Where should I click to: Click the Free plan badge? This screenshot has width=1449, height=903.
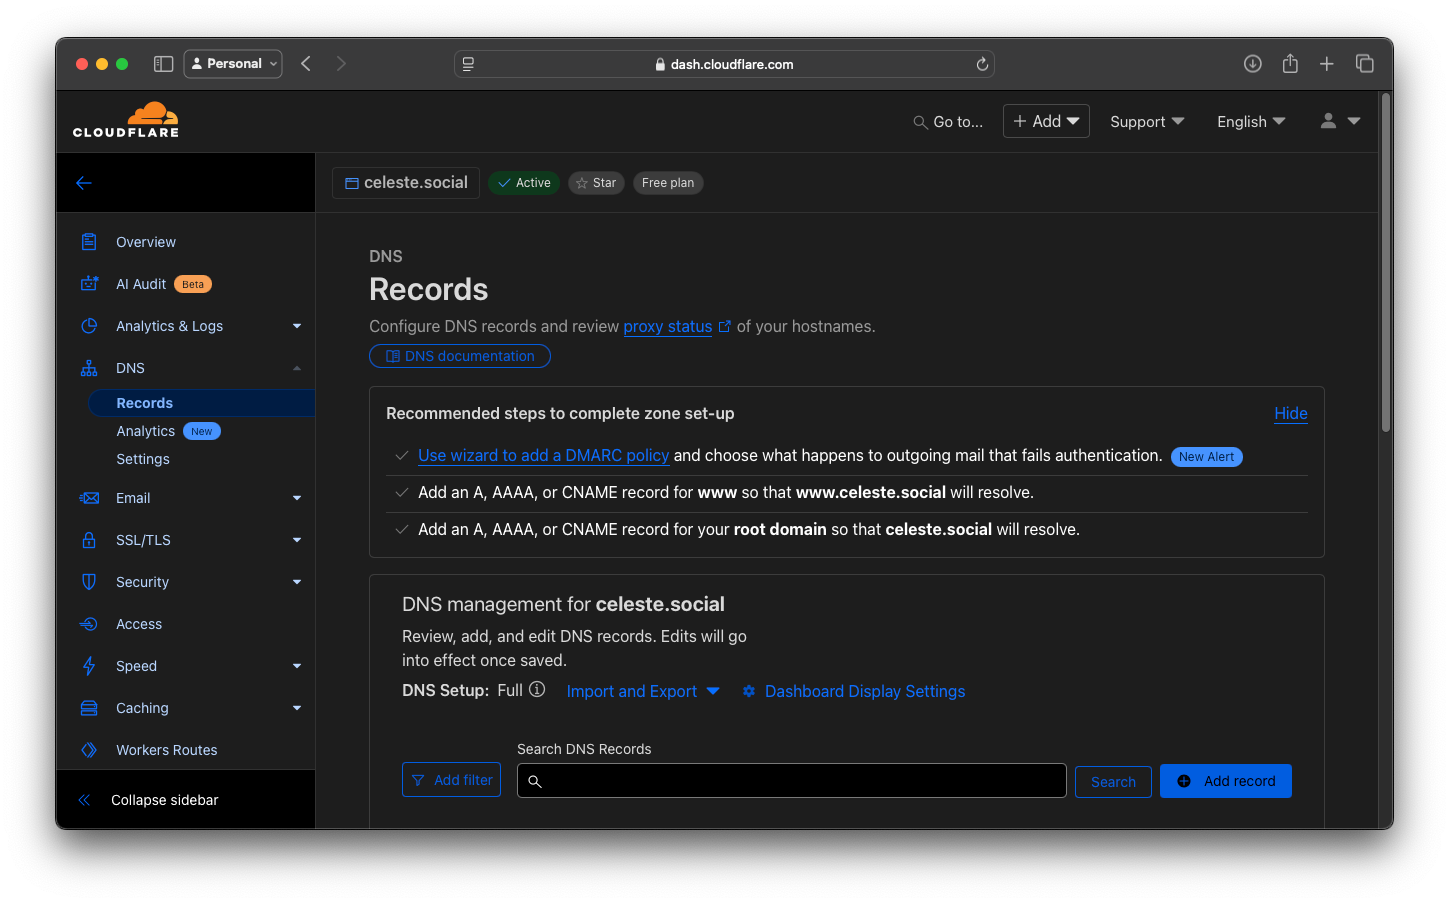coord(668,183)
